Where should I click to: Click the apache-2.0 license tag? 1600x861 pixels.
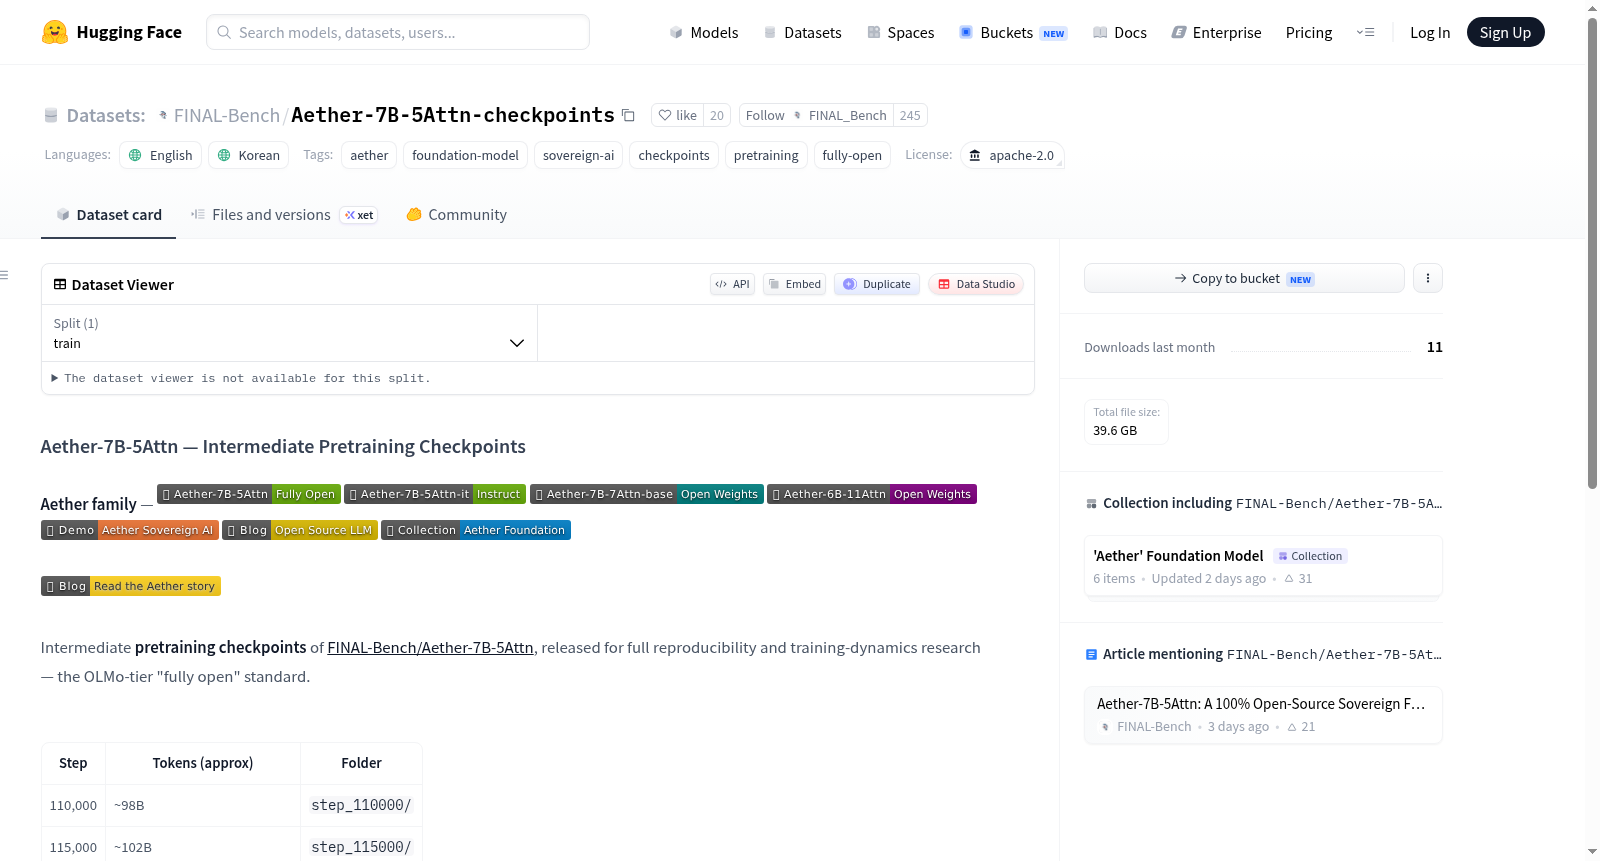(1012, 155)
